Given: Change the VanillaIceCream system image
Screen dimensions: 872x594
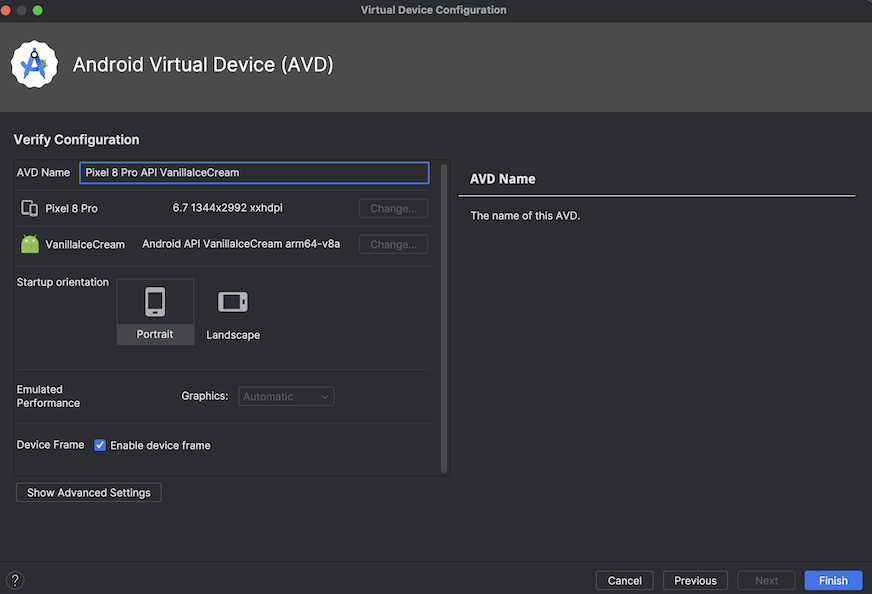Looking at the screenshot, I should click(393, 244).
